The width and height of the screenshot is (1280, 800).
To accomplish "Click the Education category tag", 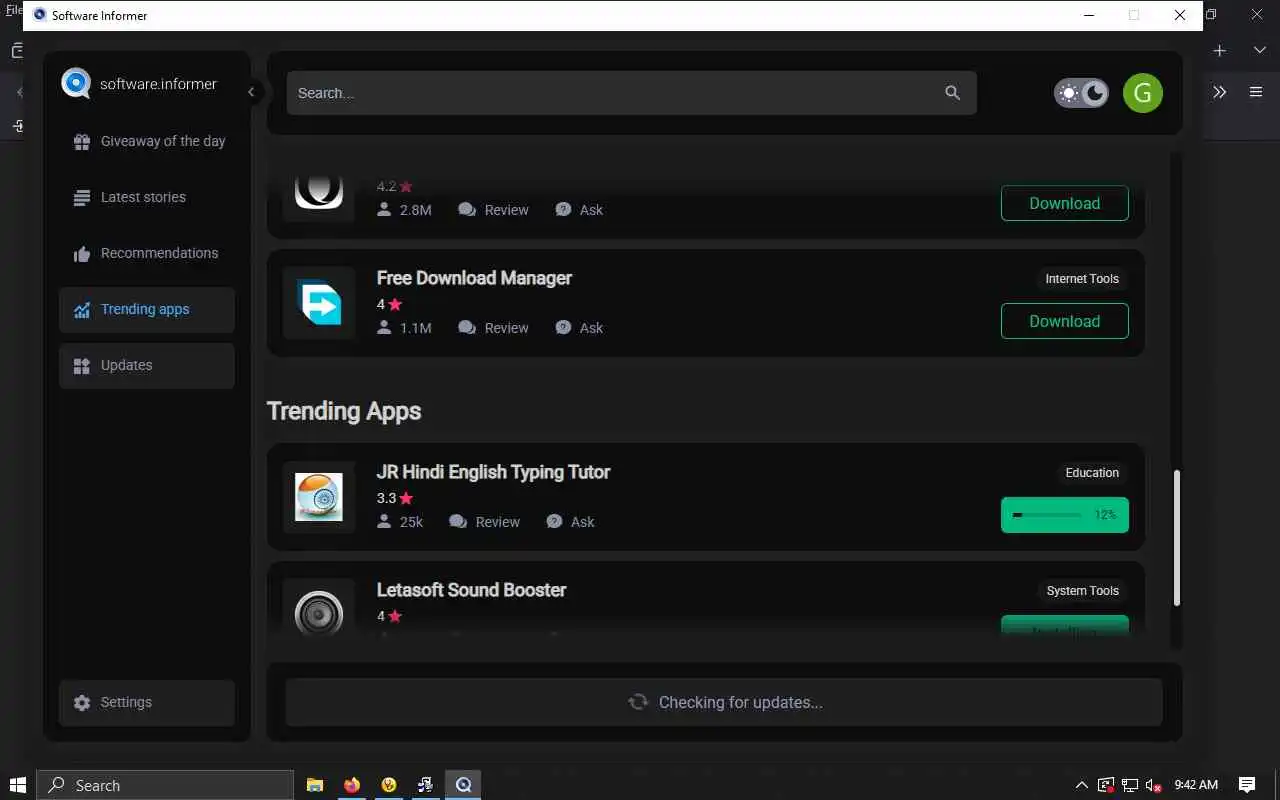I will point(1092,473).
